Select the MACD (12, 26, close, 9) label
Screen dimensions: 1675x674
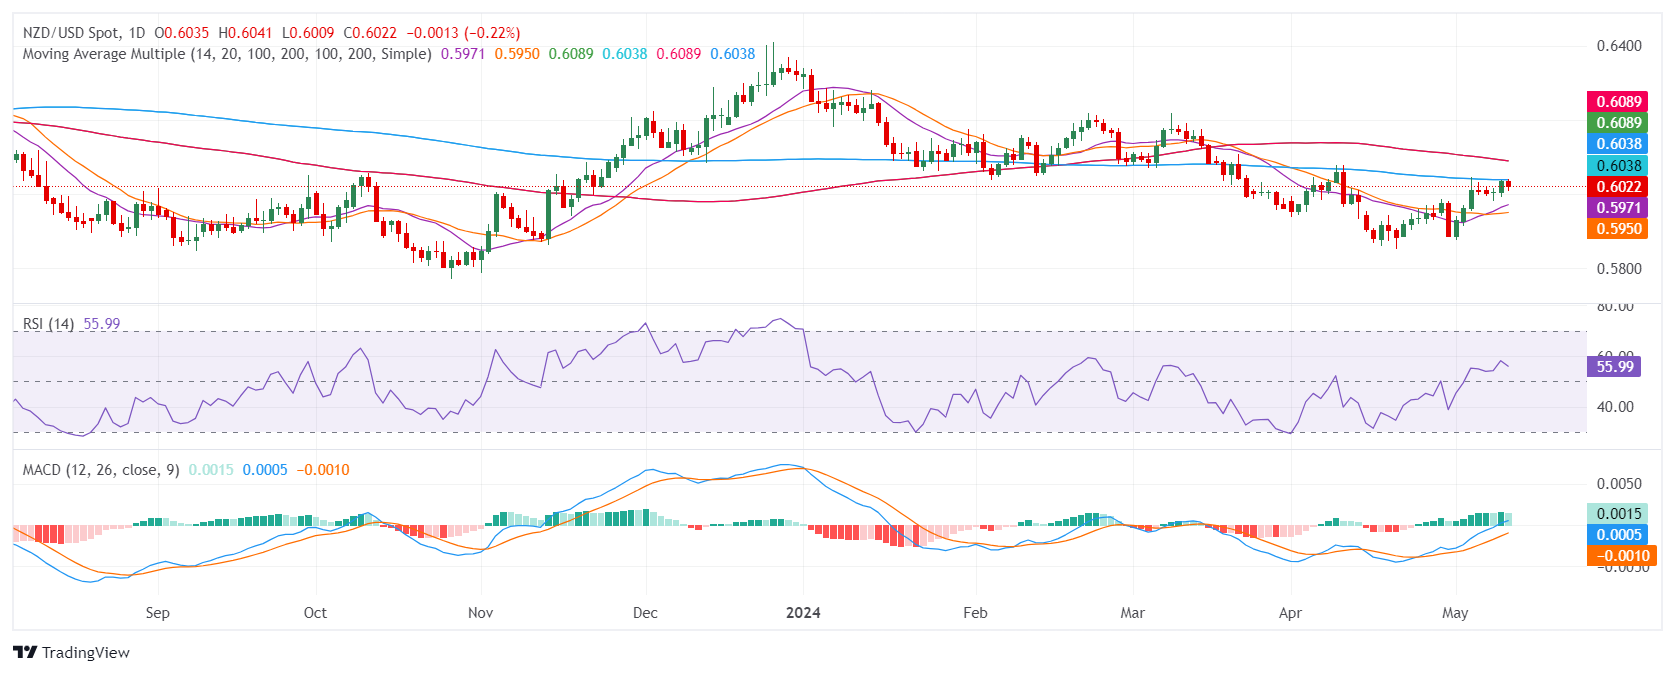[101, 470]
